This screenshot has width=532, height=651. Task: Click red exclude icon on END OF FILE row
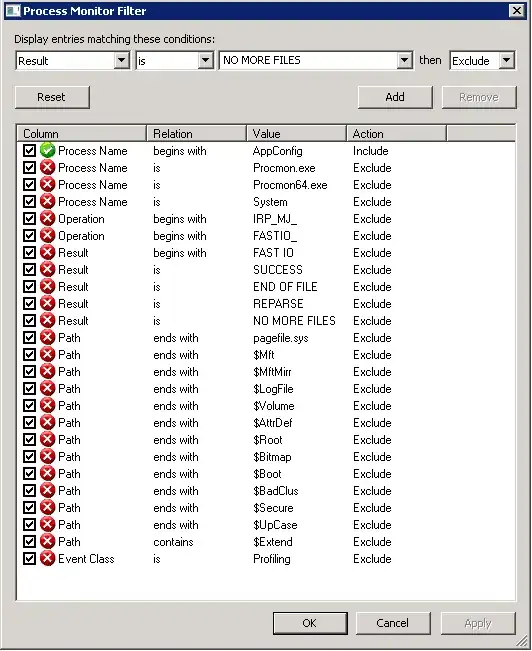[48, 286]
